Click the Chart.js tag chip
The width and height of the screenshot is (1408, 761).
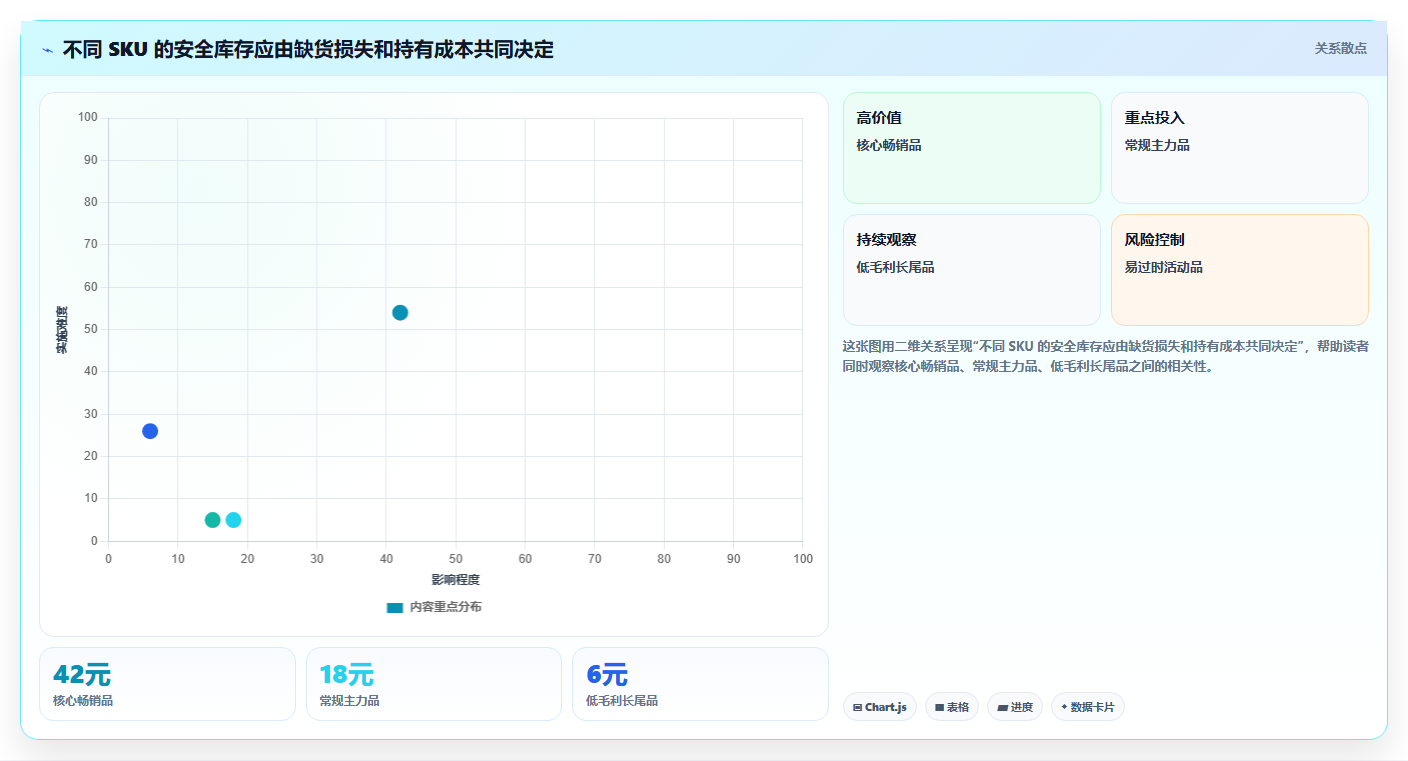[880, 707]
